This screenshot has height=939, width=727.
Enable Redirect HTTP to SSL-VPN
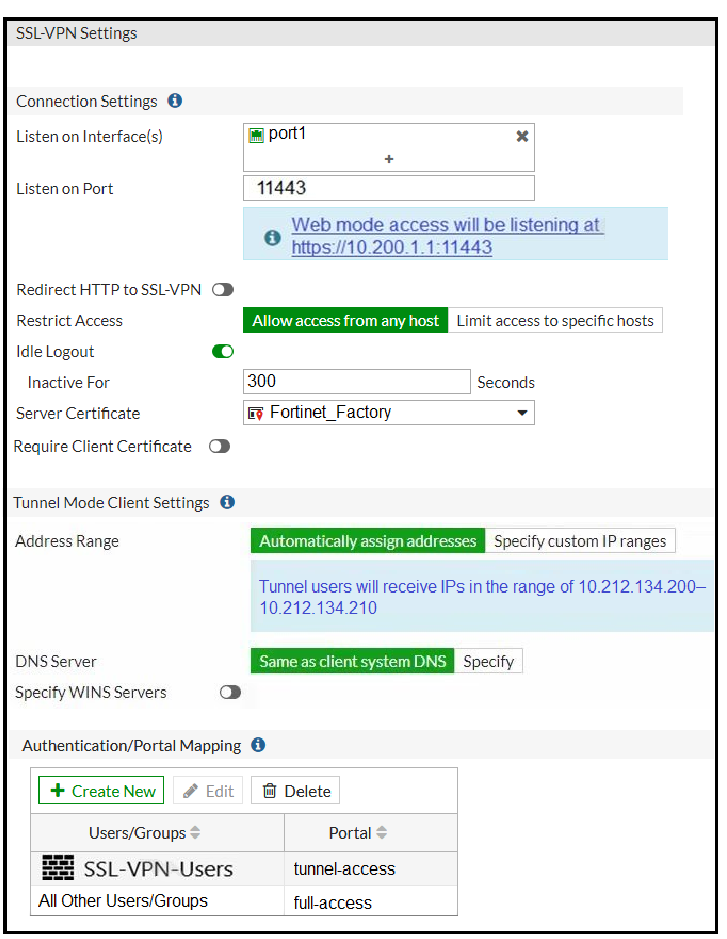click(x=222, y=290)
